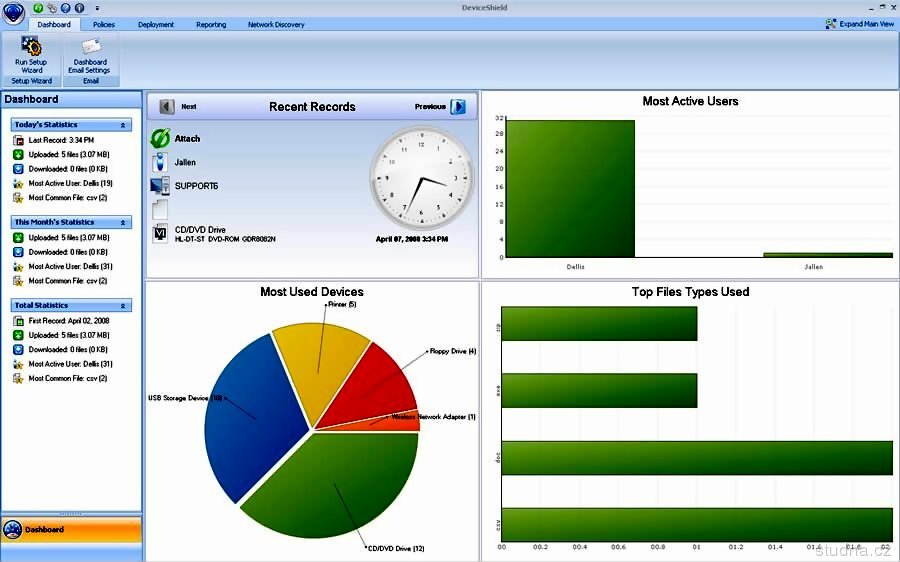Screen dimensions: 900x562
Task: Click Expand Main View
Action: pos(860,24)
